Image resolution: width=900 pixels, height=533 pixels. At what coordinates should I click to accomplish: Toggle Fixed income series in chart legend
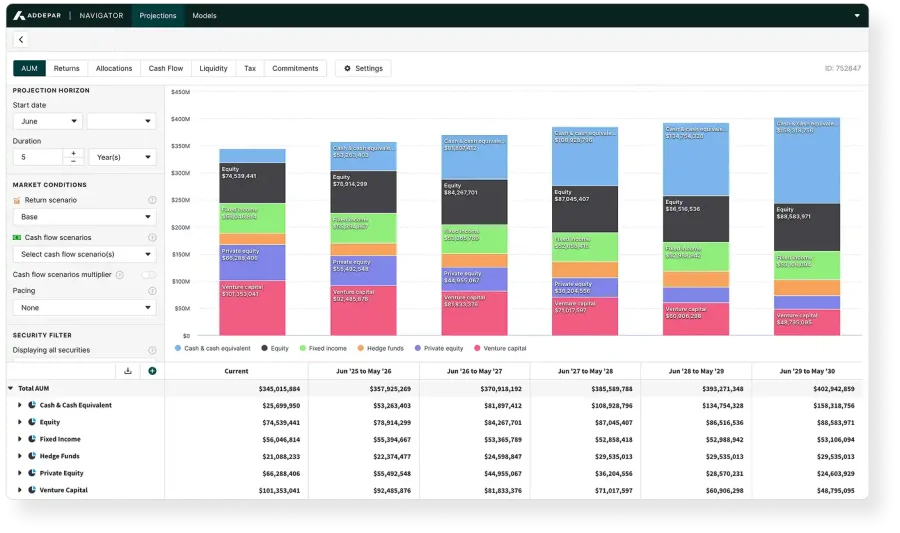[325, 348]
